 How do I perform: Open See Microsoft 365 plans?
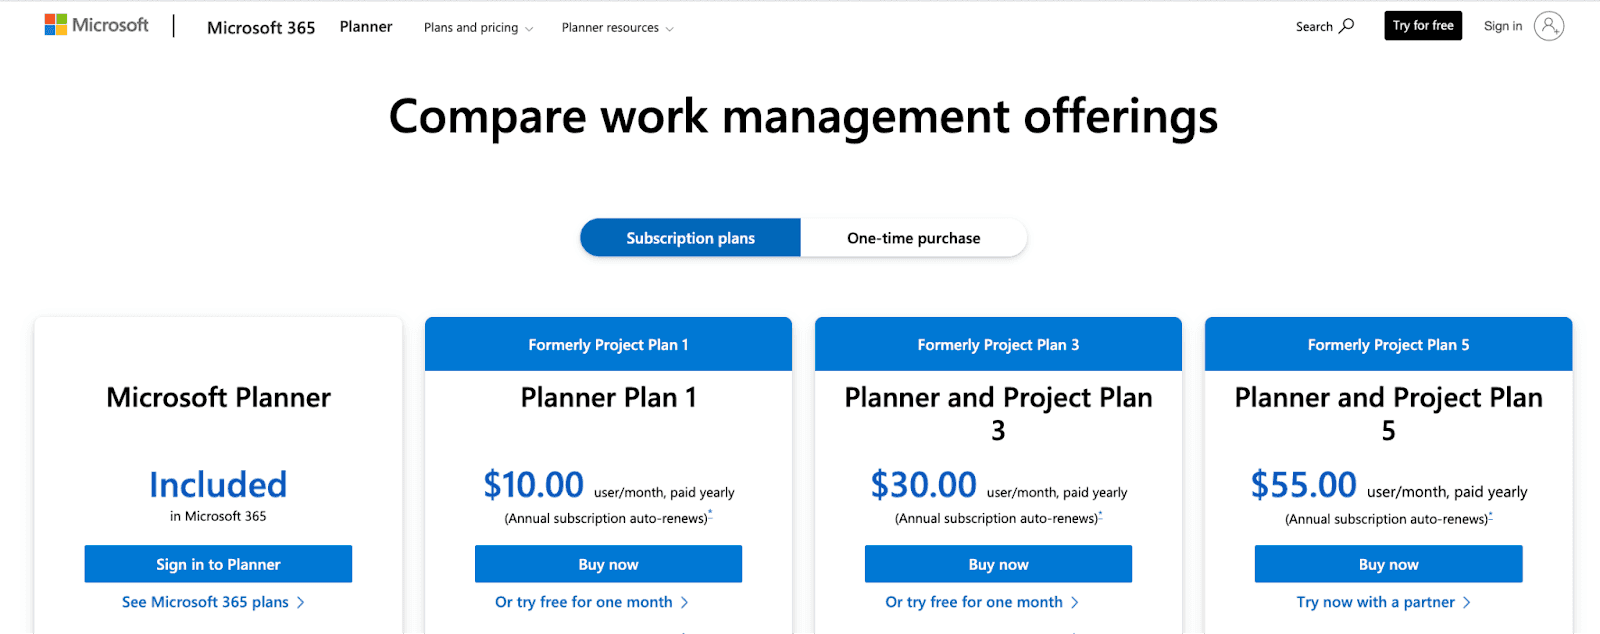click(212, 601)
